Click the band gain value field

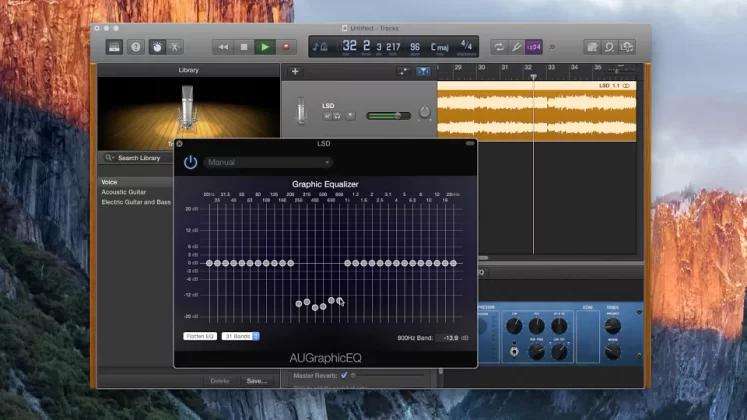[x=450, y=338]
